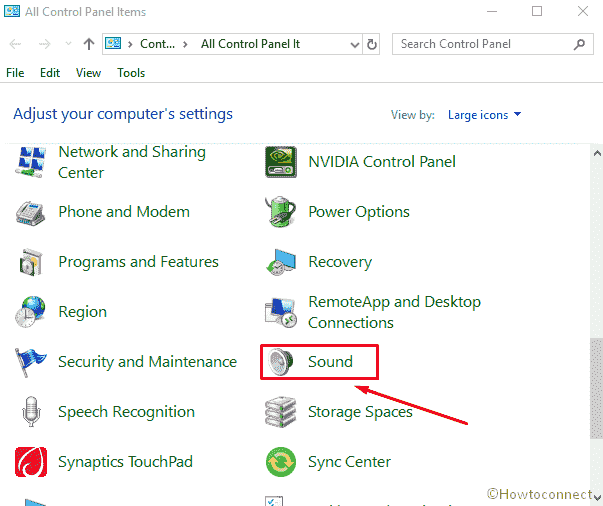Click the Sync Center green icon
The image size is (603, 506).
pos(281,462)
